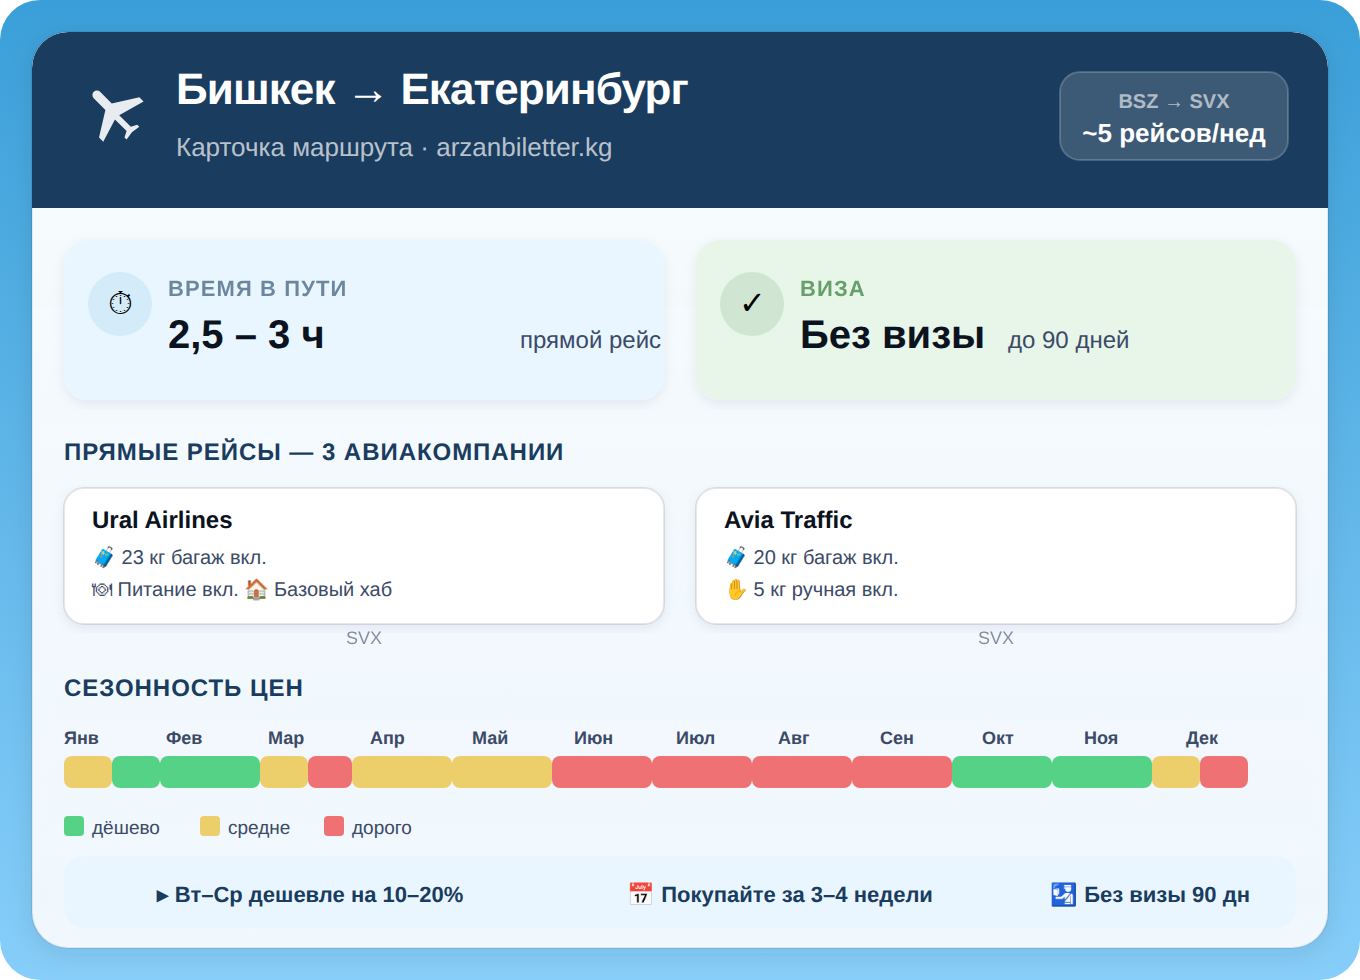Select the stopwatch icon beside Время в пути
1360x980 pixels.
pyautogui.click(x=120, y=303)
